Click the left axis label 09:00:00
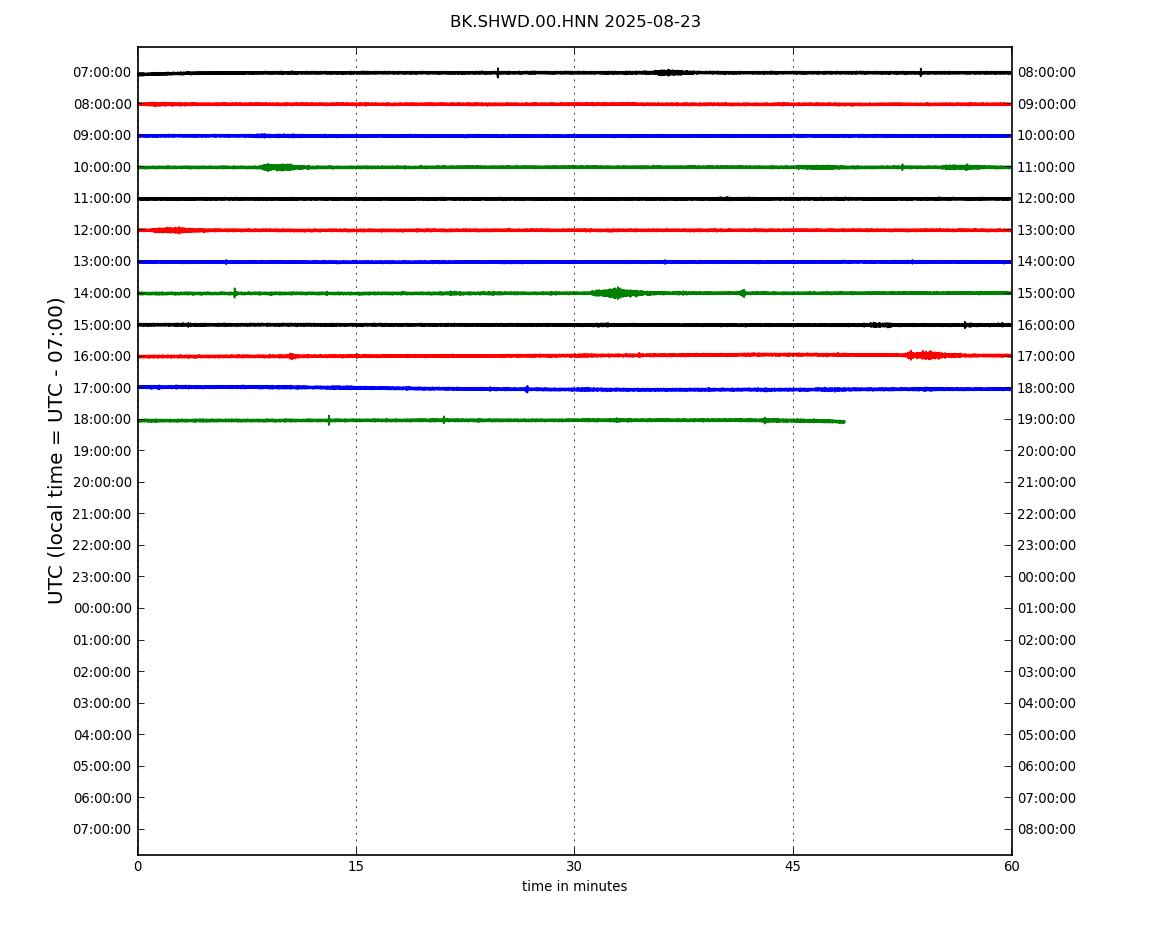This screenshot has height=950, width=1150. click(103, 136)
